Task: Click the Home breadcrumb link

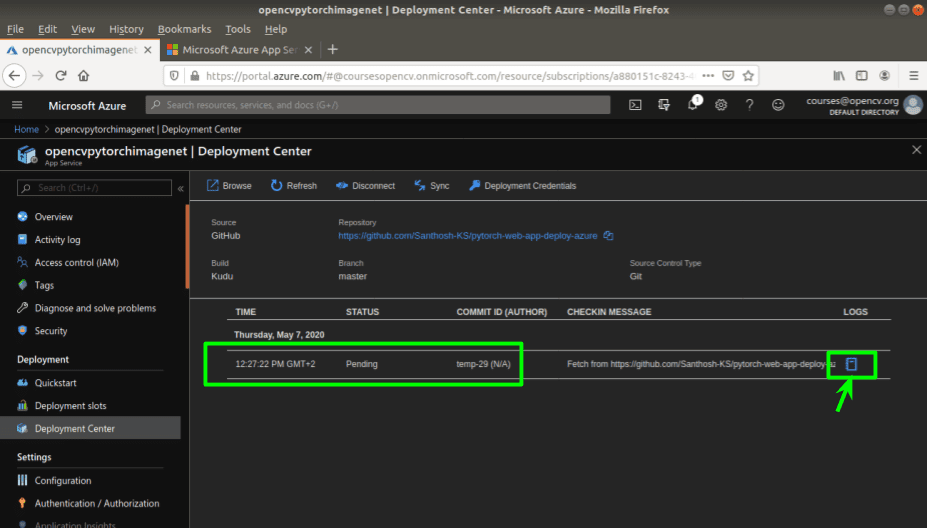Action: tap(27, 129)
